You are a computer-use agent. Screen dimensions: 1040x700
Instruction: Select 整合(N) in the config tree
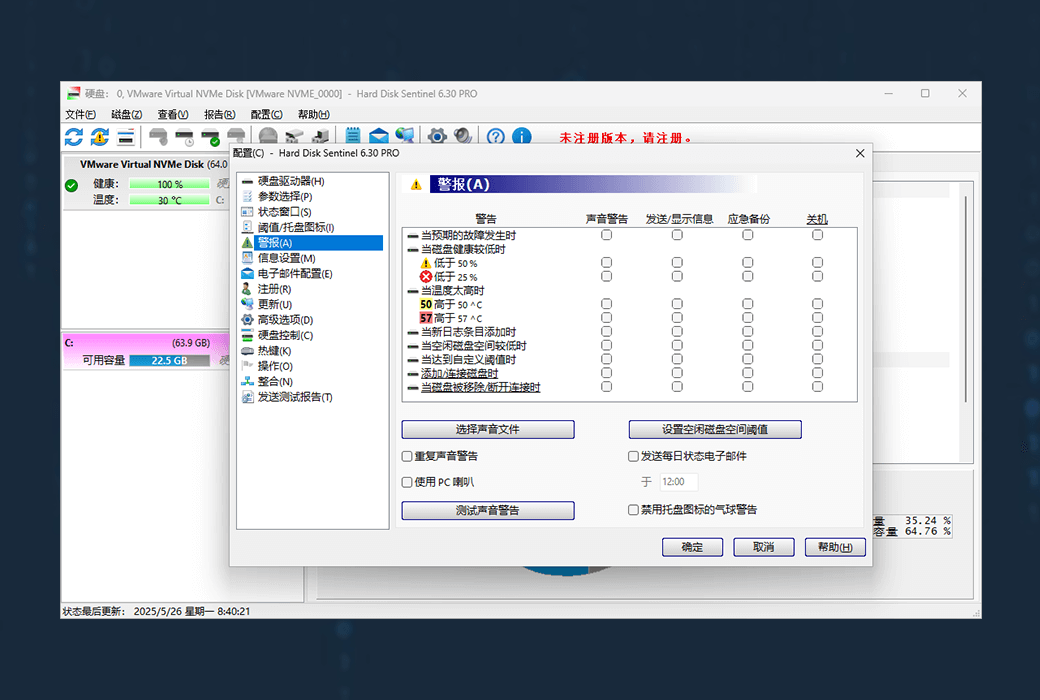275,382
